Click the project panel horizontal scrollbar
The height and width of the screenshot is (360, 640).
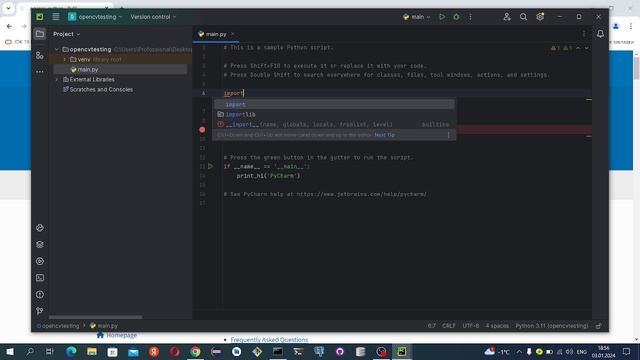96,317
